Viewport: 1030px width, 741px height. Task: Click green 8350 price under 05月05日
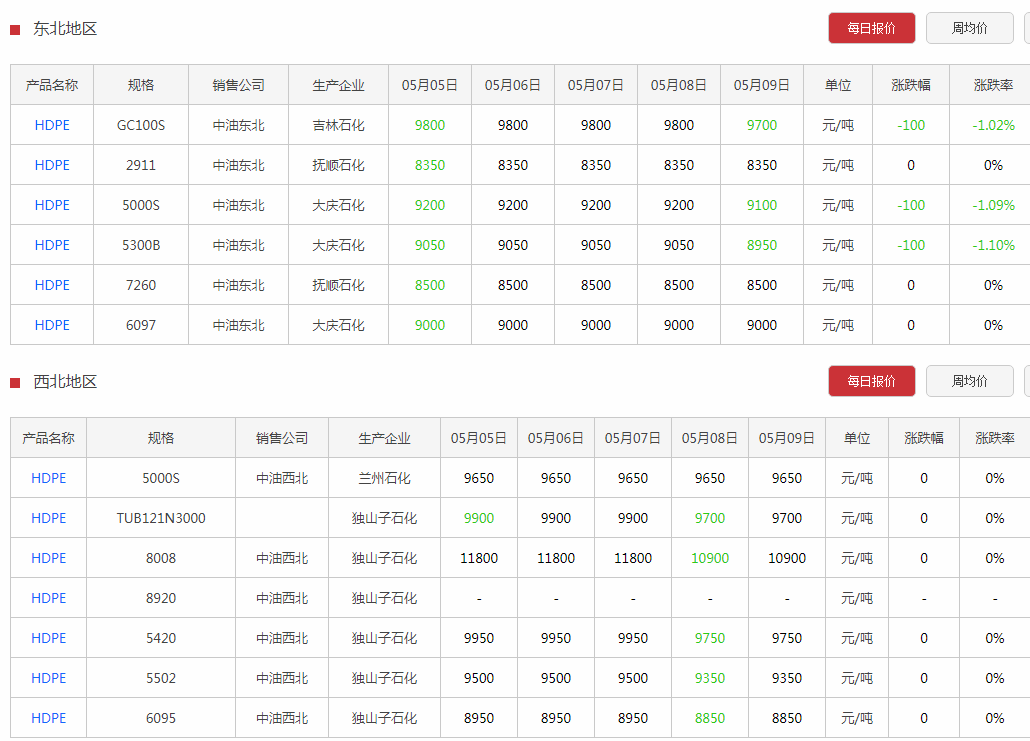pos(430,165)
